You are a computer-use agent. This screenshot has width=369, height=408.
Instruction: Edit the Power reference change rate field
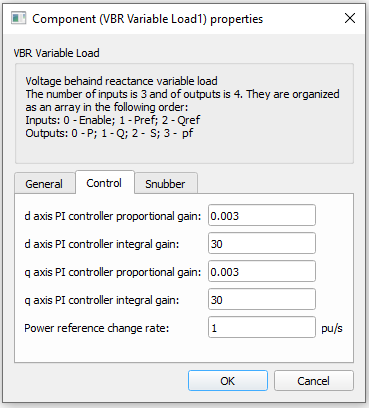[262, 327]
